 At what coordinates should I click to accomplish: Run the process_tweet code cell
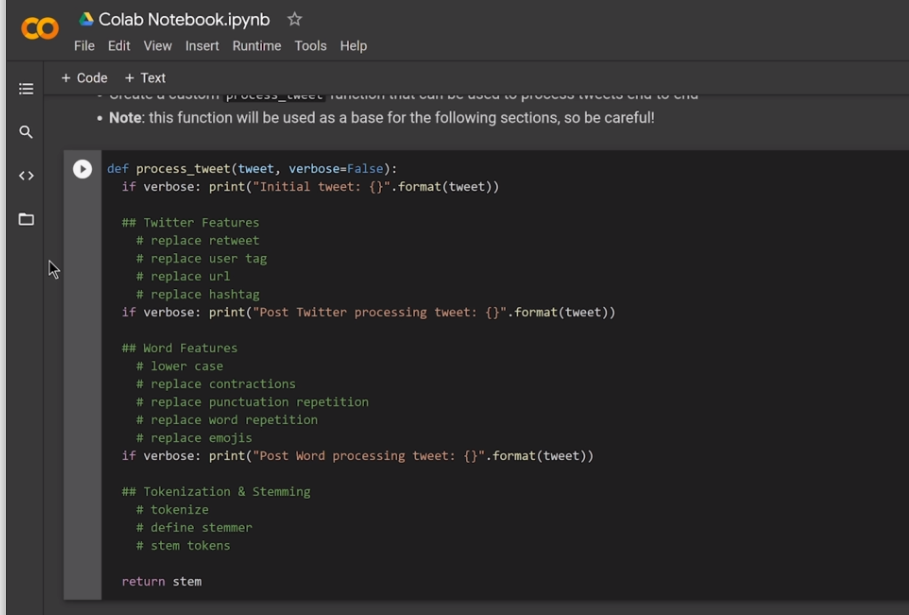pos(83,170)
